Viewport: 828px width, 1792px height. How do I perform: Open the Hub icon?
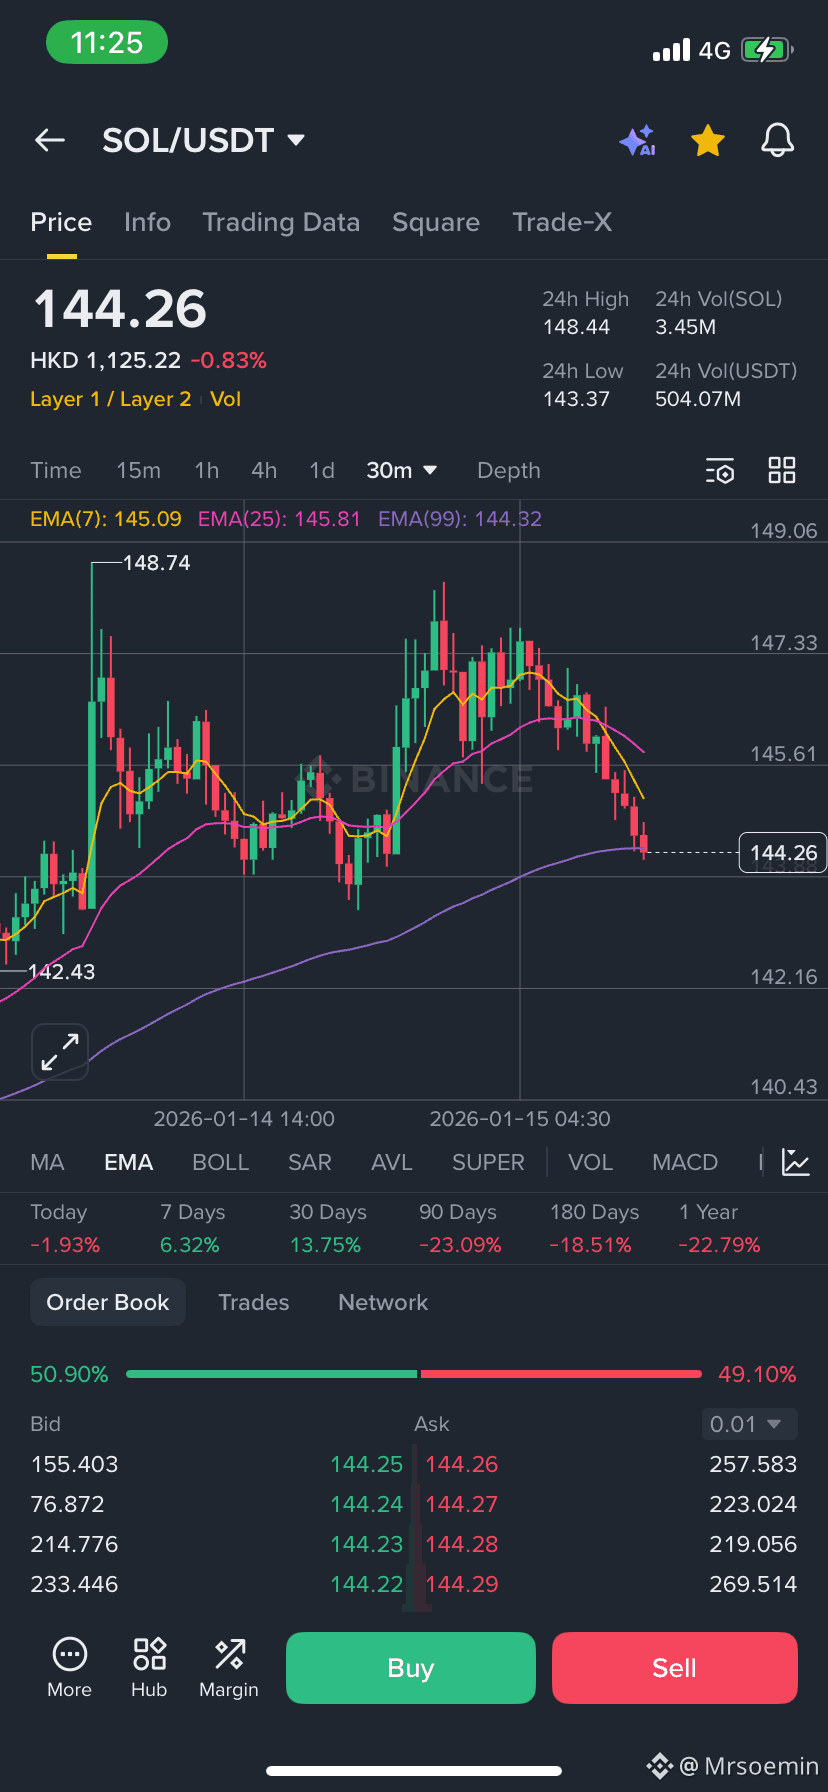coord(149,1667)
